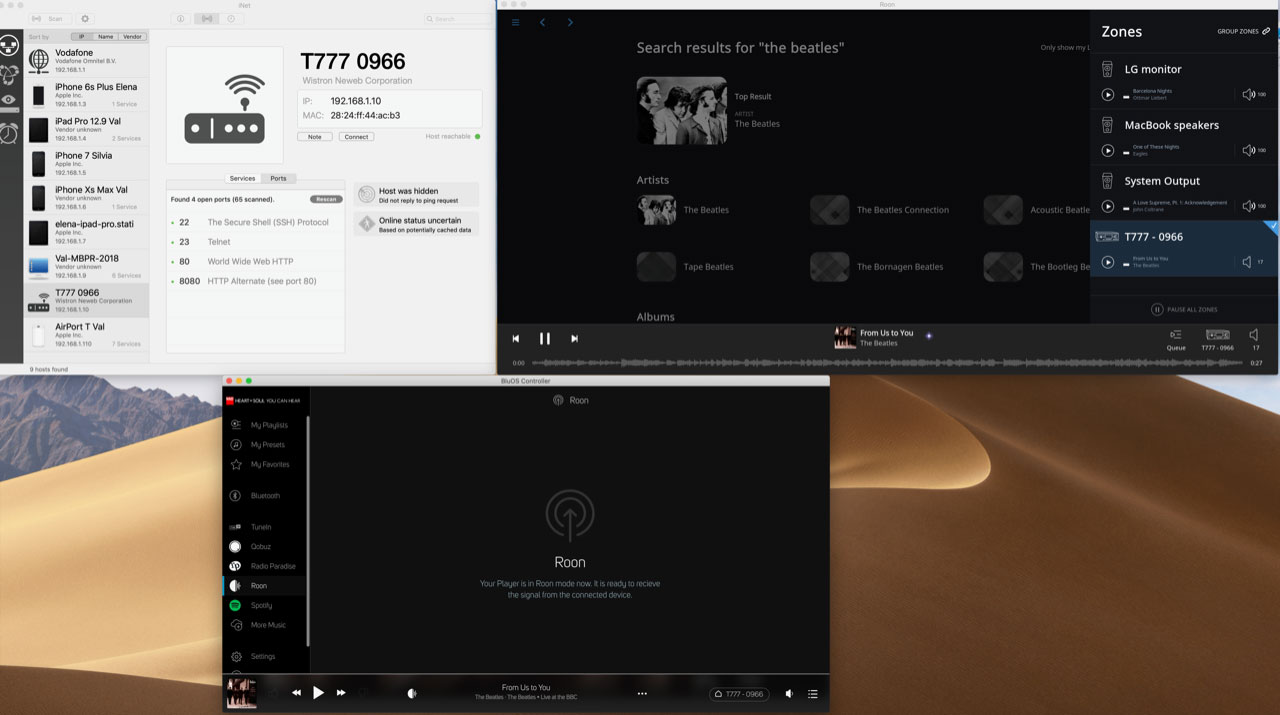Open BluOS player selector T777 - 0966
Screen dimensions: 1280x715
pyautogui.click(x=740, y=694)
